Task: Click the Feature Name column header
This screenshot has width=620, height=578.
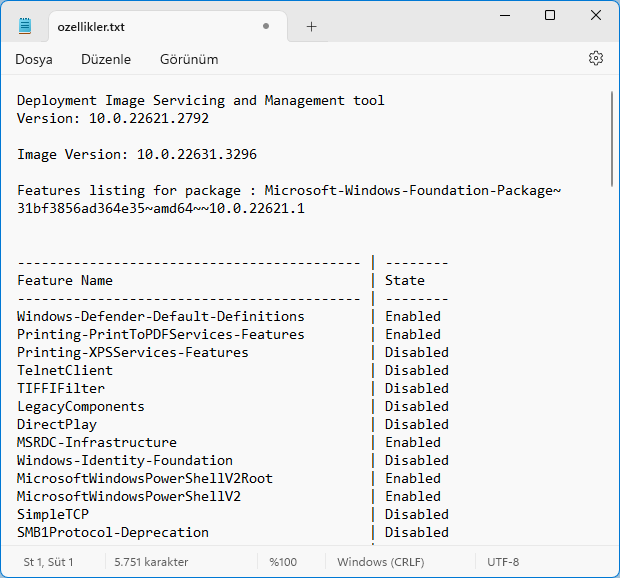Action: pos(65,280)
